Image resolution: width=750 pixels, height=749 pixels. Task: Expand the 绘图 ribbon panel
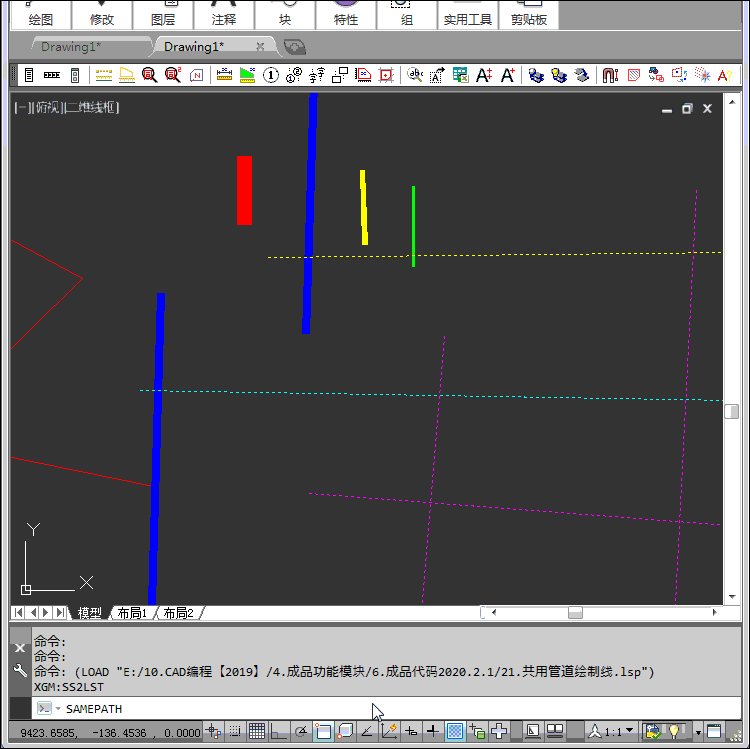(41, 19)
